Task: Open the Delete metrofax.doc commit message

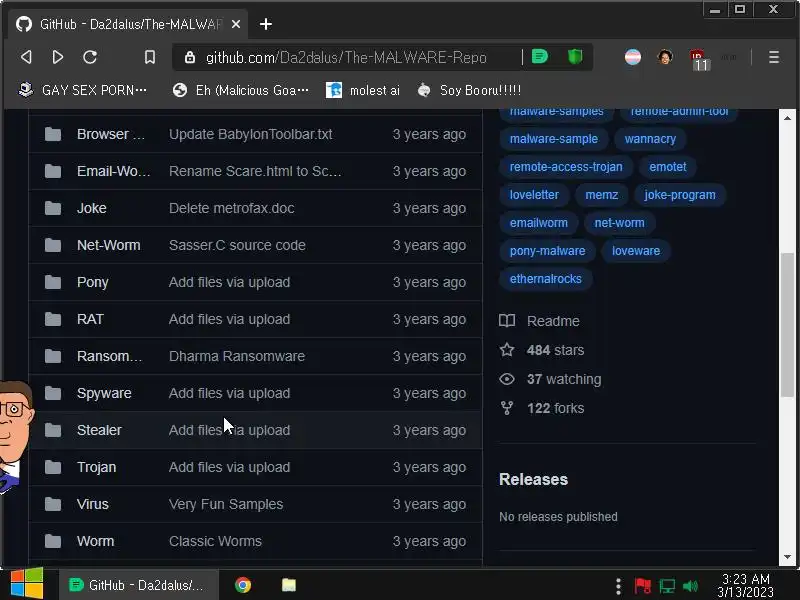Action: click(232, 208)
